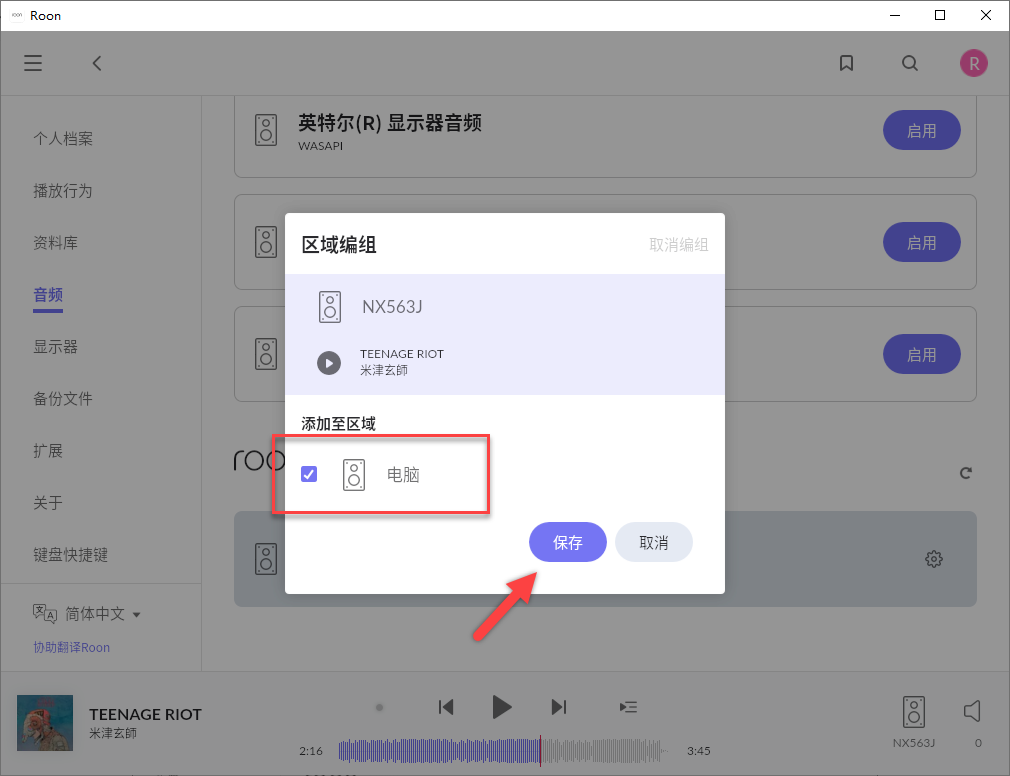Open the 资料库 settings tab

tap(55, 243)
